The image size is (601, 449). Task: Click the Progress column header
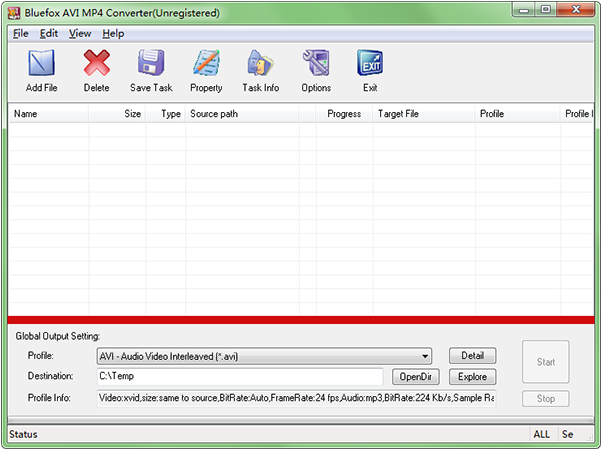[x=344, y=114]
